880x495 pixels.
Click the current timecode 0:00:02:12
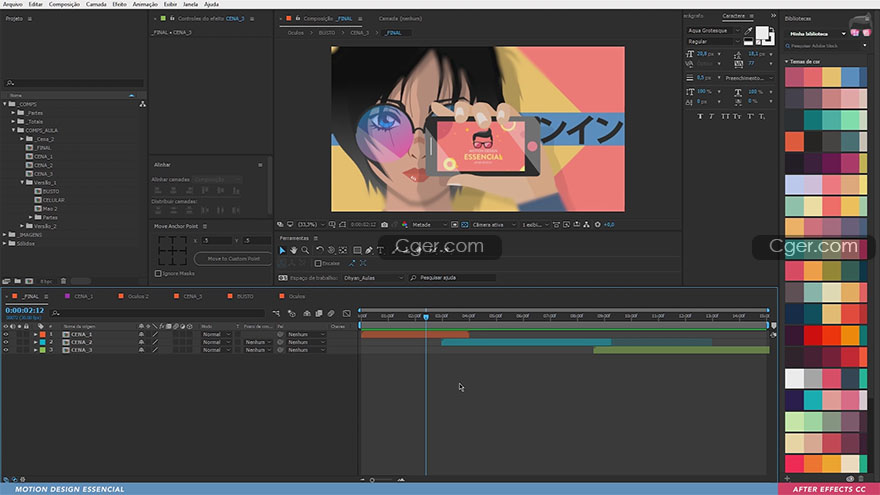click(x=25, y=310)
